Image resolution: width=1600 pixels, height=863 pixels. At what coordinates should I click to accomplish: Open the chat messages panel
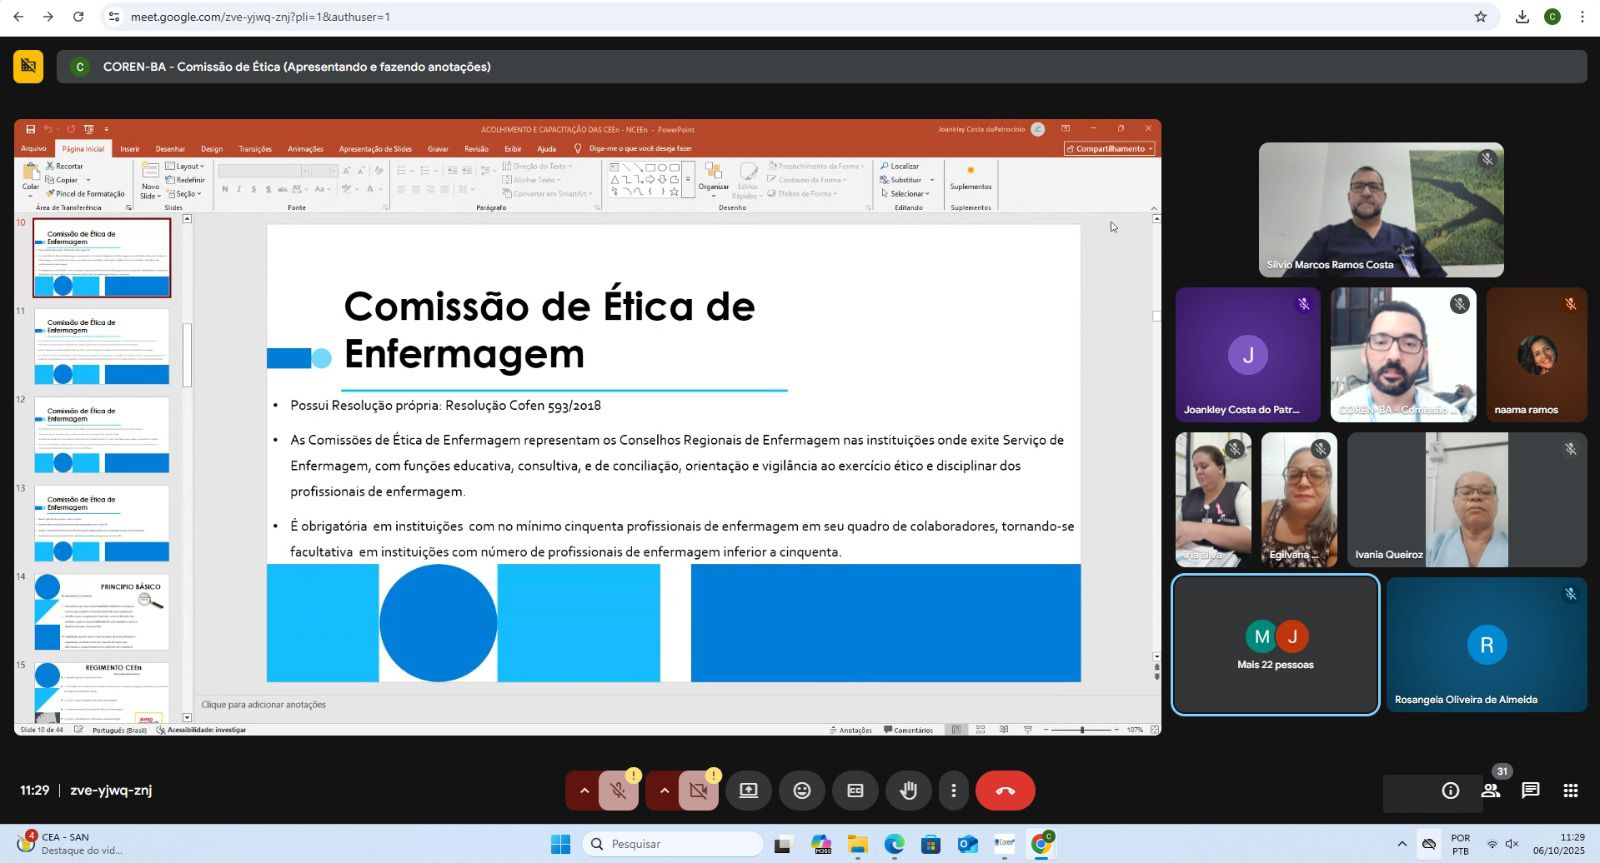pyautogui.click(x=1530, y=791)
